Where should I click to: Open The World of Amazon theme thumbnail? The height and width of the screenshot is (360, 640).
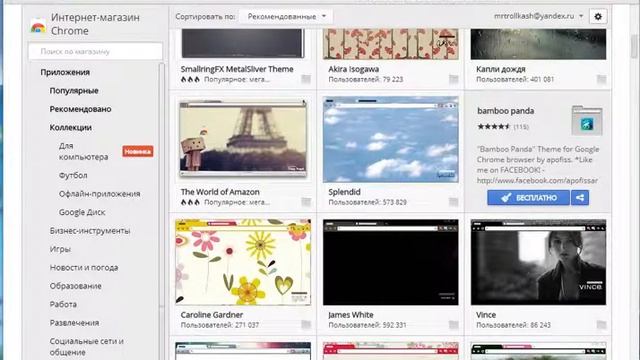243,139
